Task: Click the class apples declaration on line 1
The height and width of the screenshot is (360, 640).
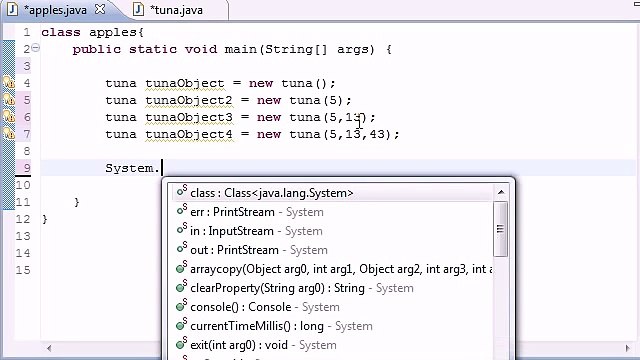Action: pyautogui.click(x=93, y=32)
